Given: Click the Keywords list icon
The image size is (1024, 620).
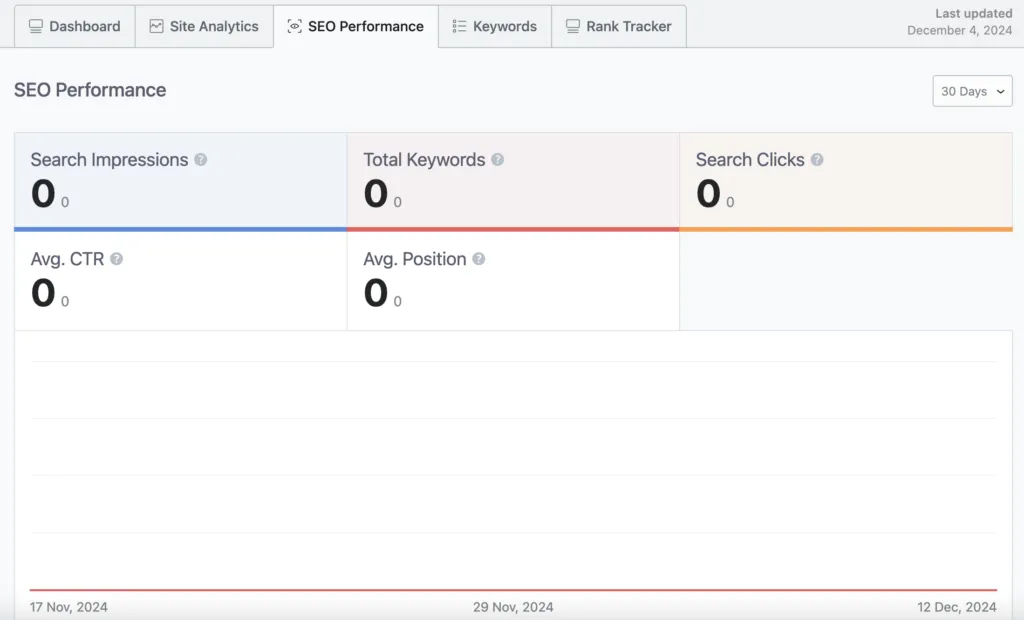Looking at the screenshot, I should (459, 27).
